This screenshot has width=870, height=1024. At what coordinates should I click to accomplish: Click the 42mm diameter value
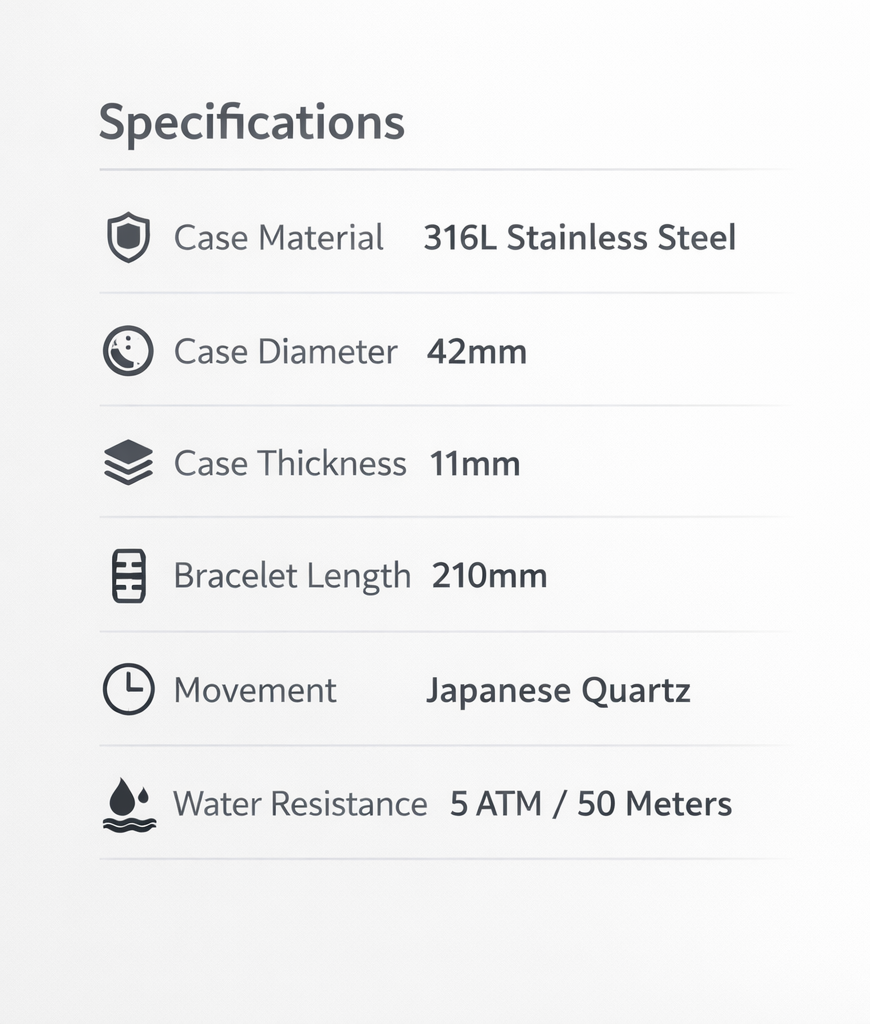tap(476, 352)
